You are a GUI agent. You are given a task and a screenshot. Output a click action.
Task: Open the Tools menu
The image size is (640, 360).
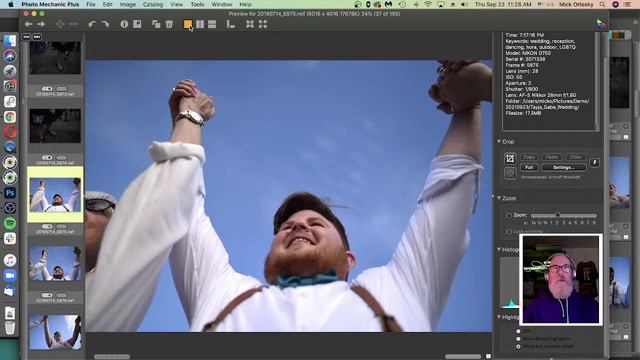[197, 4]
